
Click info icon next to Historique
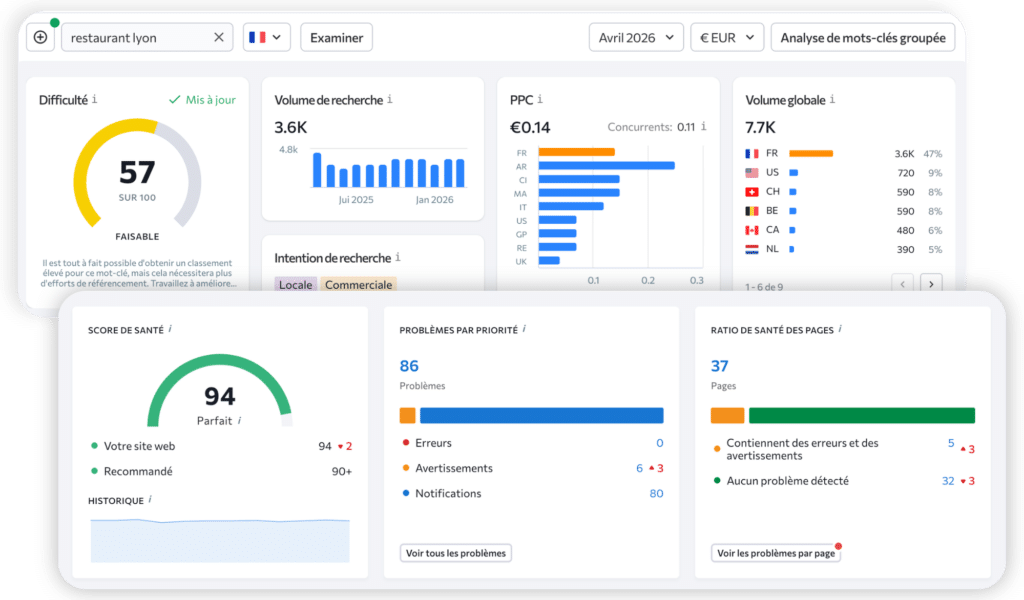150,499
